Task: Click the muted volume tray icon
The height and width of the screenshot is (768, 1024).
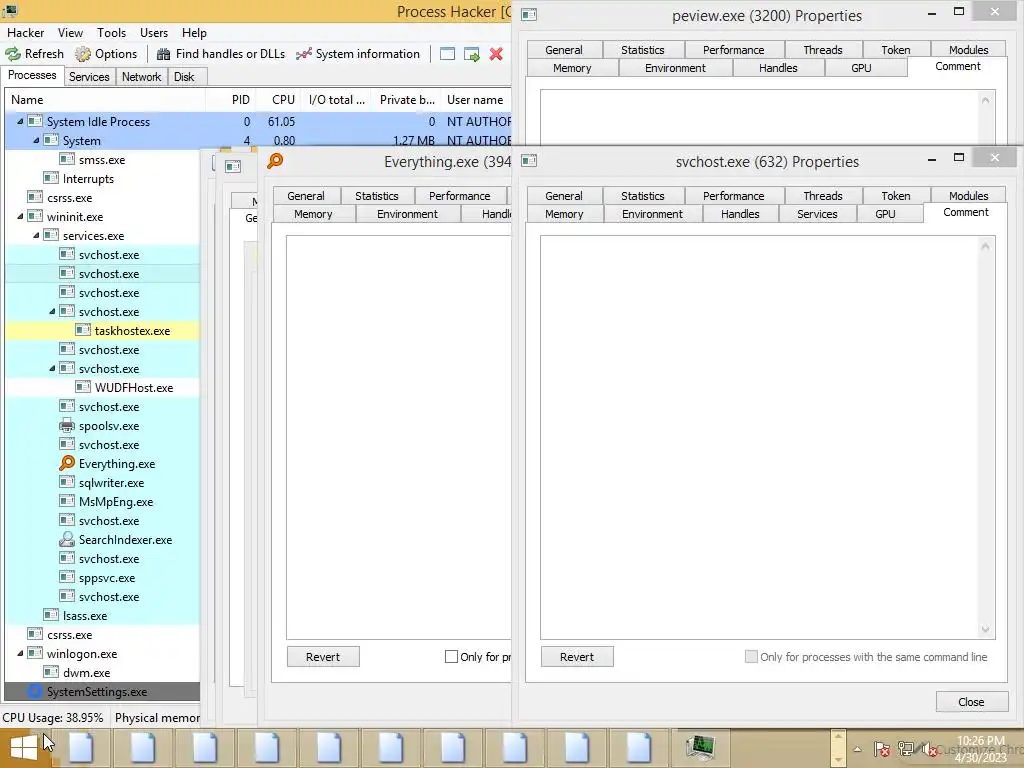Action: tap(929, 749)
